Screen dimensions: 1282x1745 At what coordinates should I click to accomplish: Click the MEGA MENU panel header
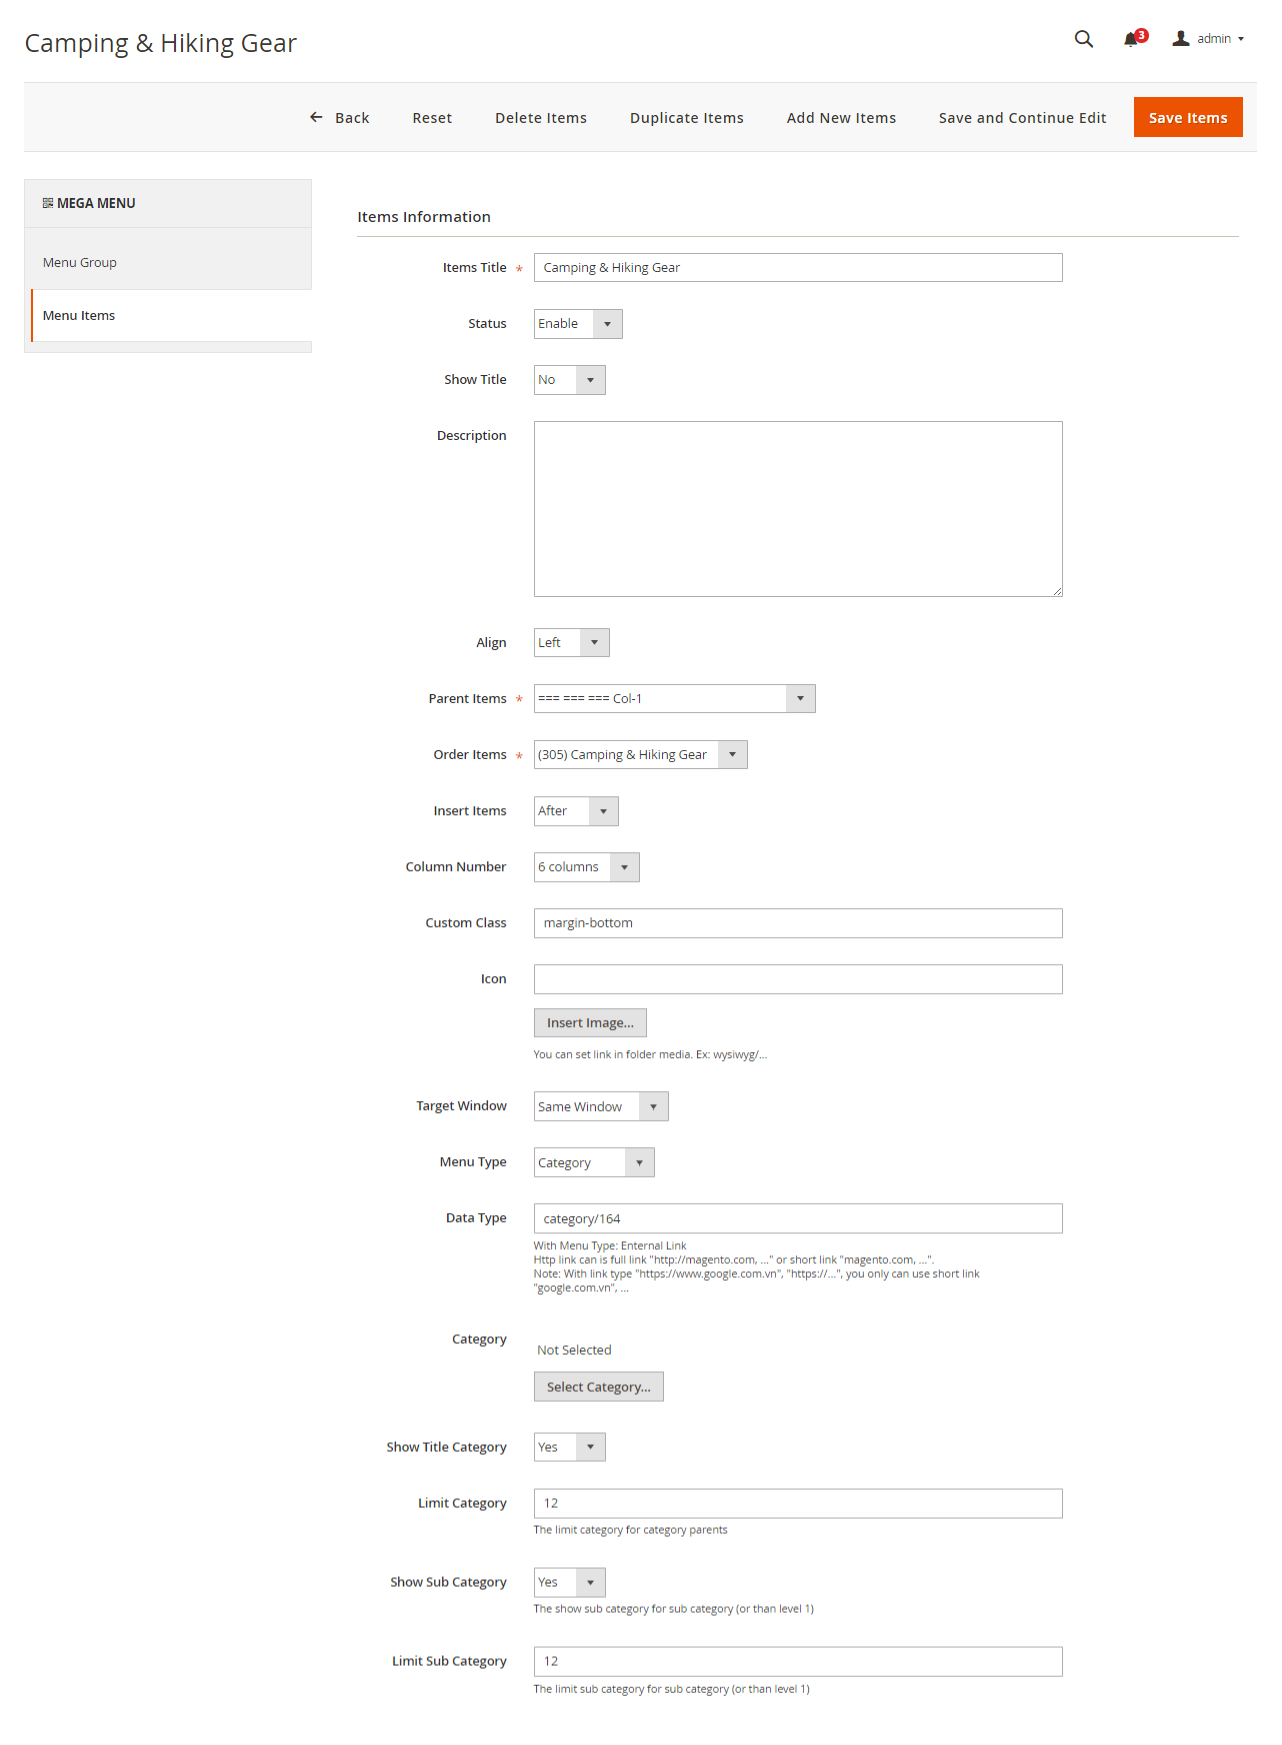[x=168, y=203]
